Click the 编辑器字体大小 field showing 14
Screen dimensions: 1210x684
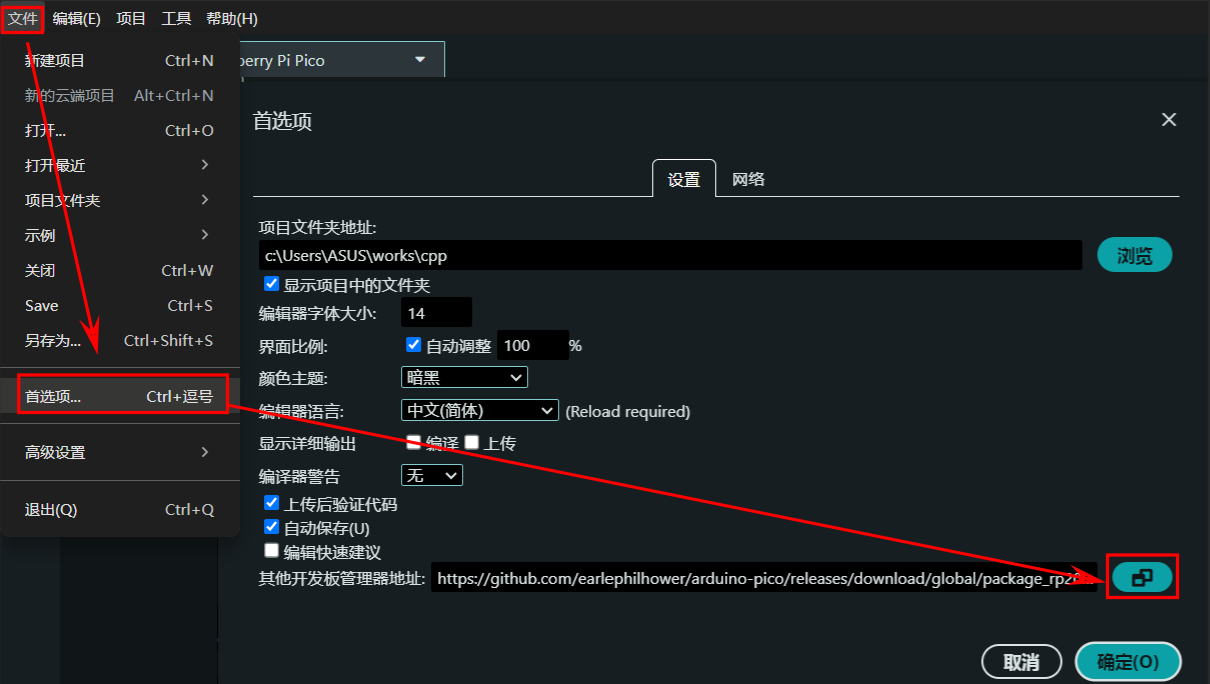pyautogui.click(x=436, y=313)
